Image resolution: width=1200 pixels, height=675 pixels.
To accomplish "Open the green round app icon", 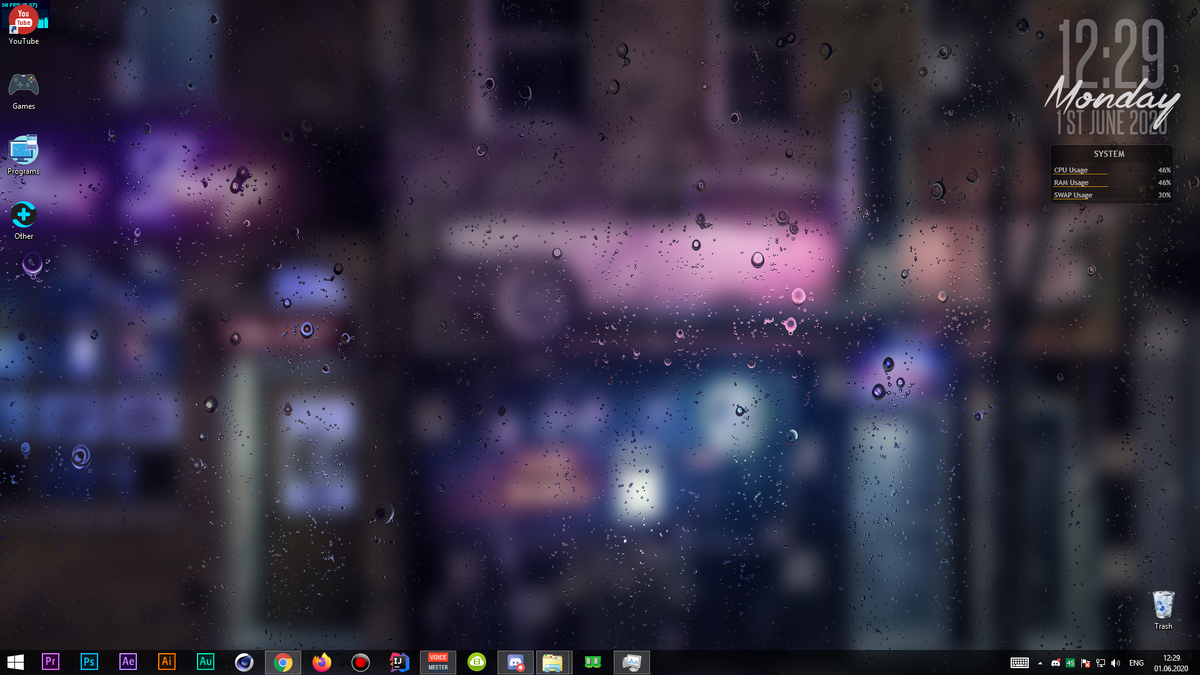I will [477, 662].
